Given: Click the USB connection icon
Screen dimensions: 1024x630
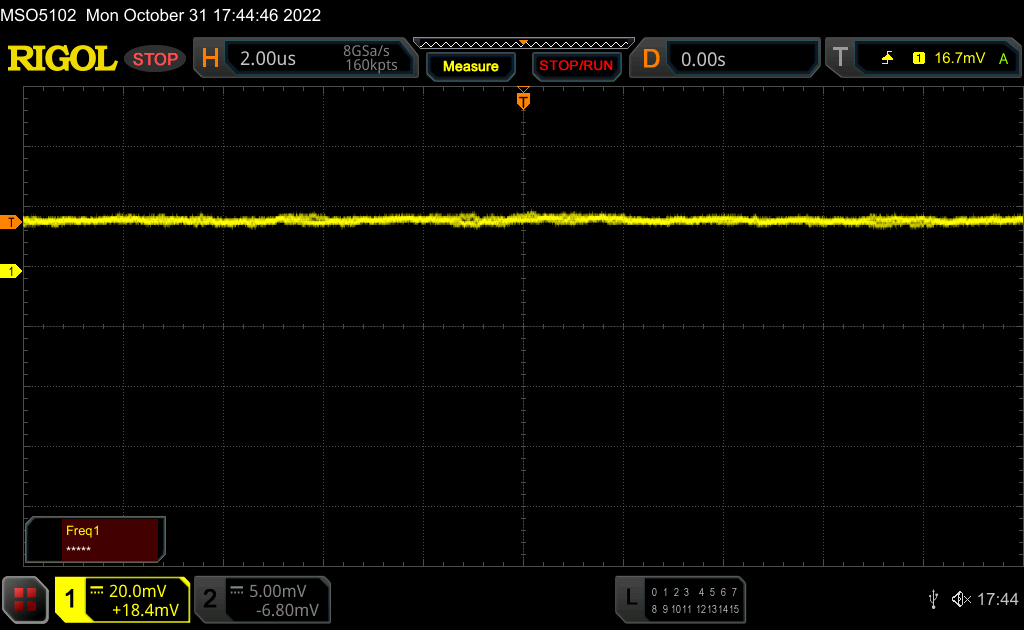Looking at the screenshot, I should pos(933,599).
